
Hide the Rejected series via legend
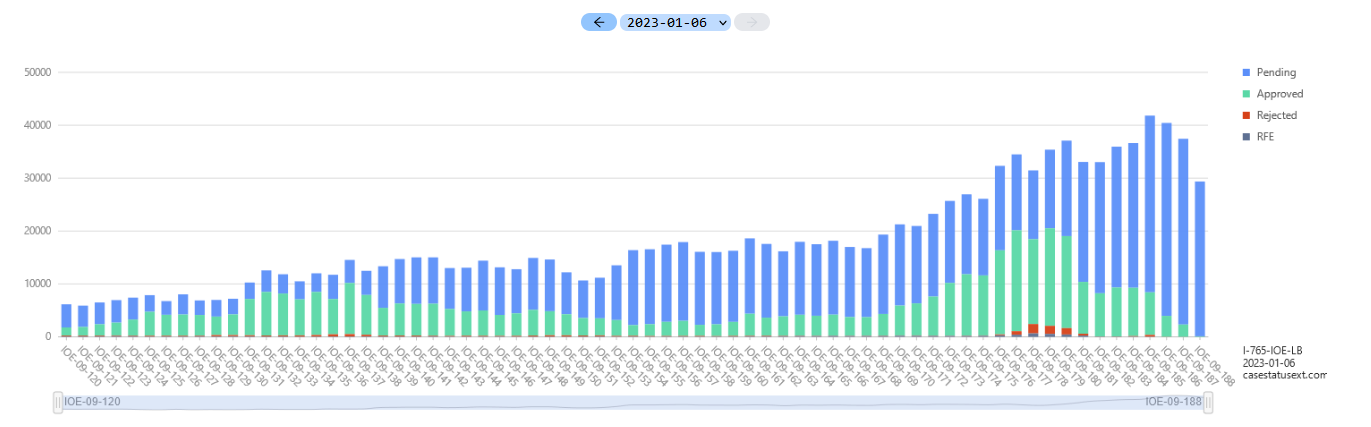(1277, 115)
